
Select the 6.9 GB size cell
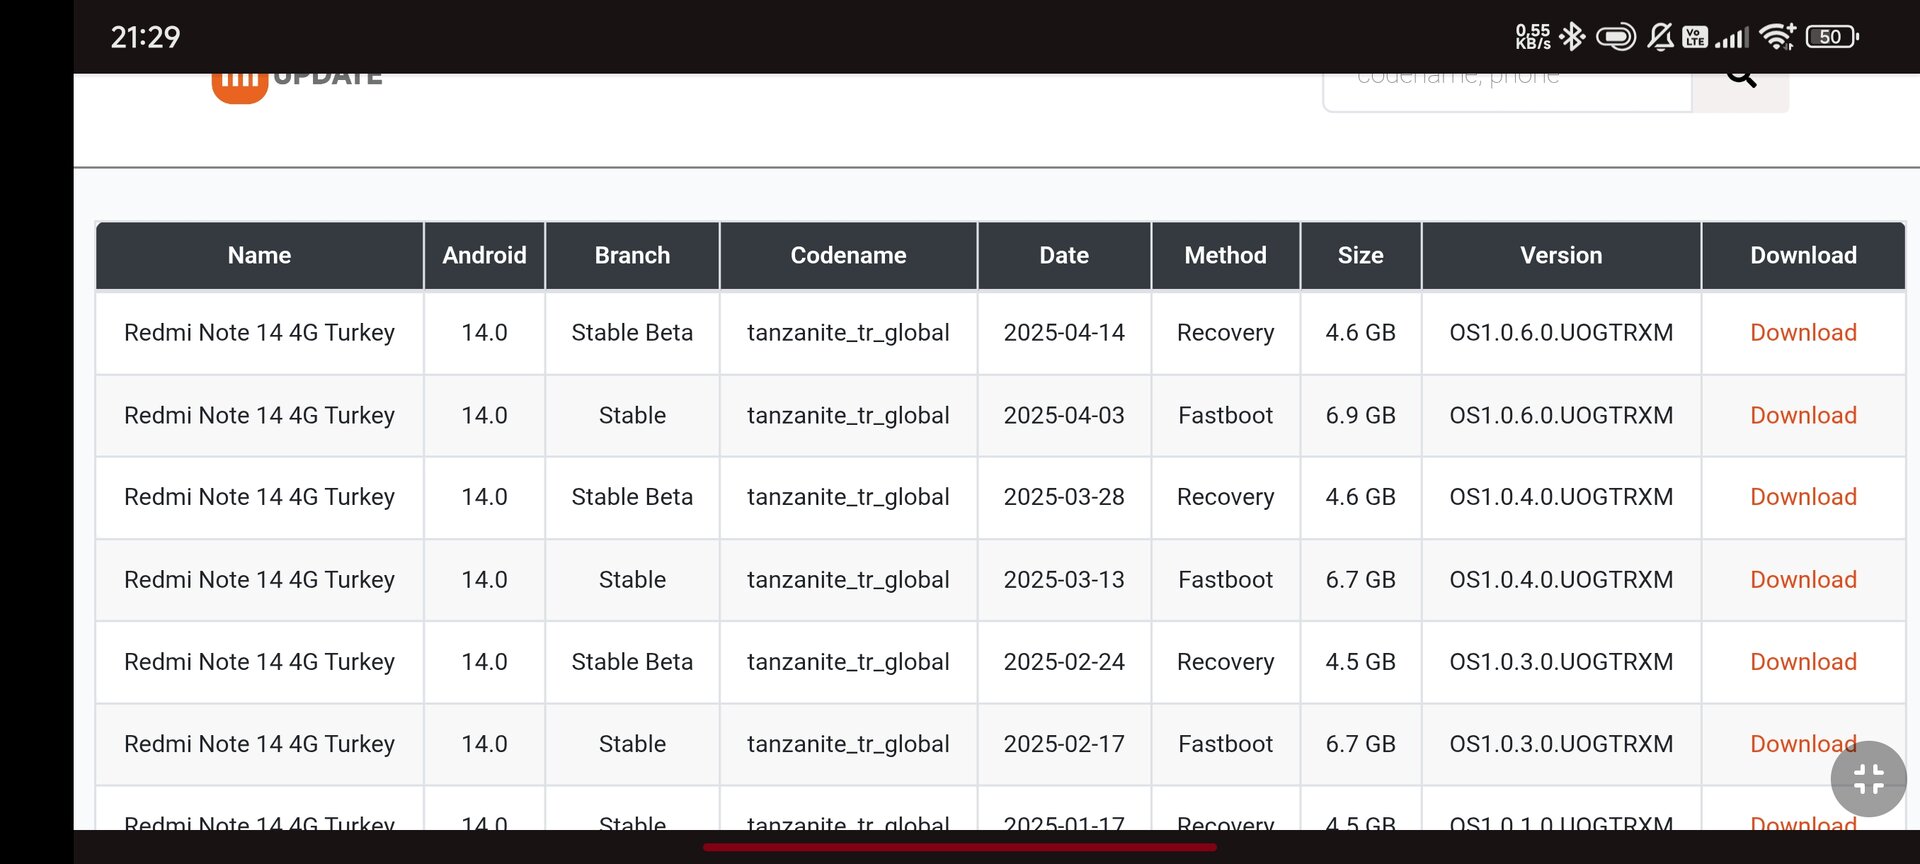[1361, 416]
